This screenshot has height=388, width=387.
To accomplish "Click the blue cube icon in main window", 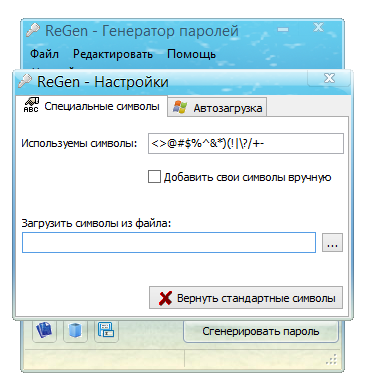I will click(75, 330).
